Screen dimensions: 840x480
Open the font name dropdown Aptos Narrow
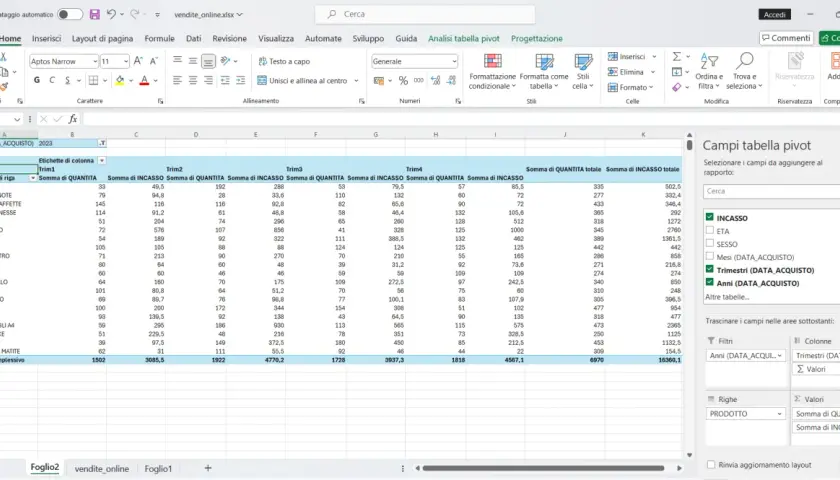(95, 62)
